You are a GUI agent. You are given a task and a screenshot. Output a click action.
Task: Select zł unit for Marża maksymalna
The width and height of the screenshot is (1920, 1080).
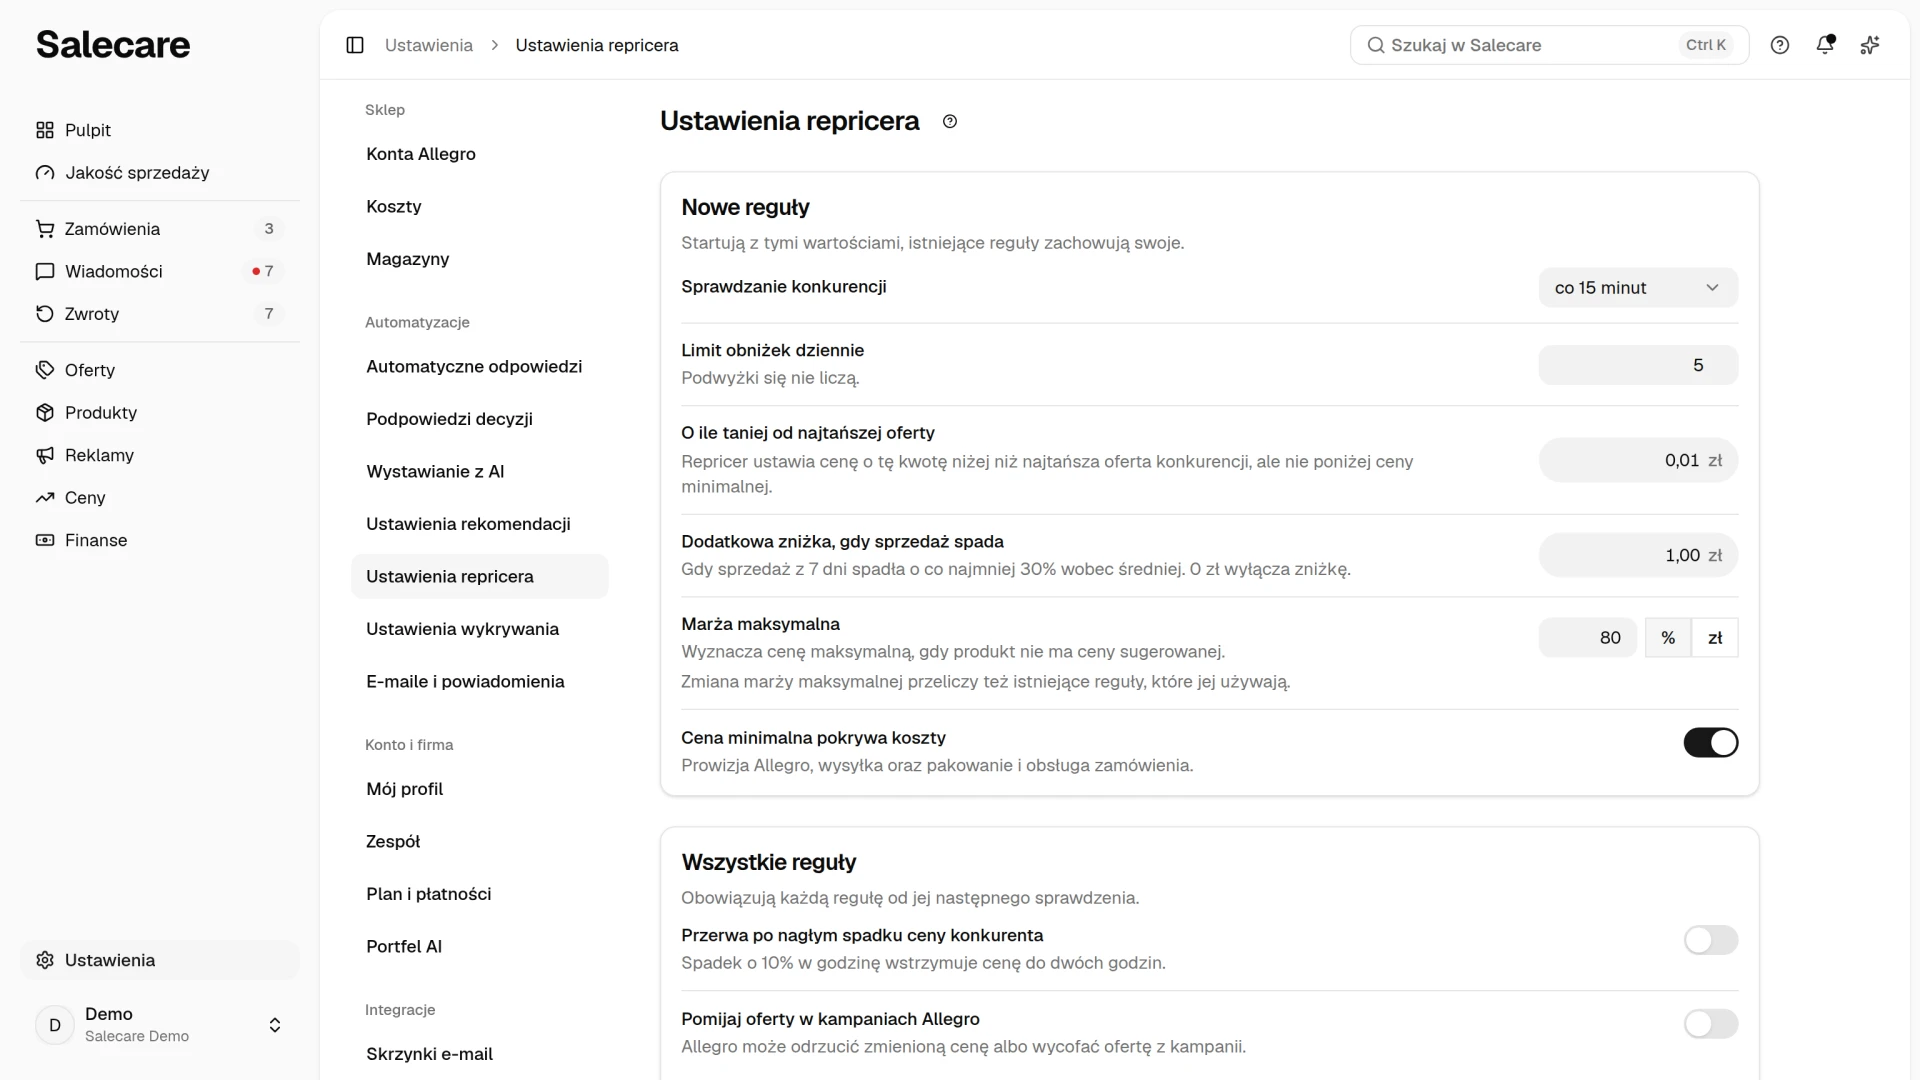point(1715,638)
